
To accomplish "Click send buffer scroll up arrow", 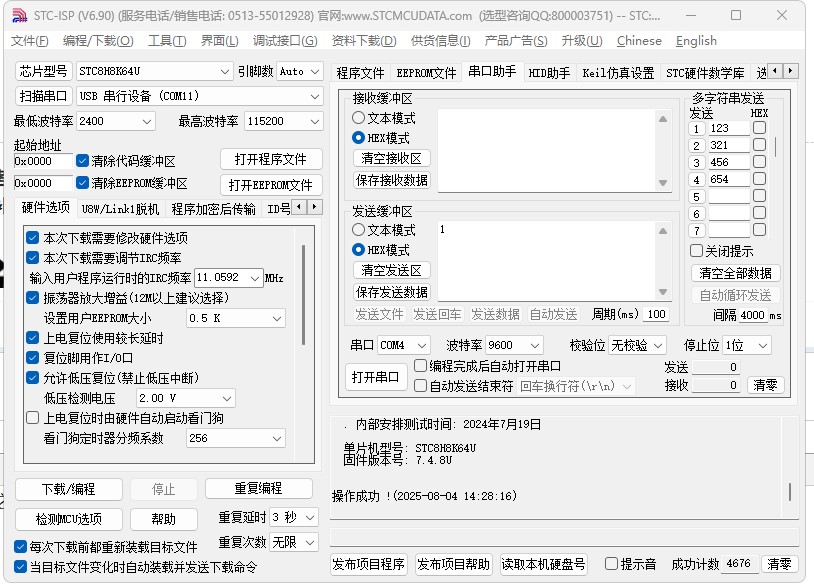I will tap(663, 231).
